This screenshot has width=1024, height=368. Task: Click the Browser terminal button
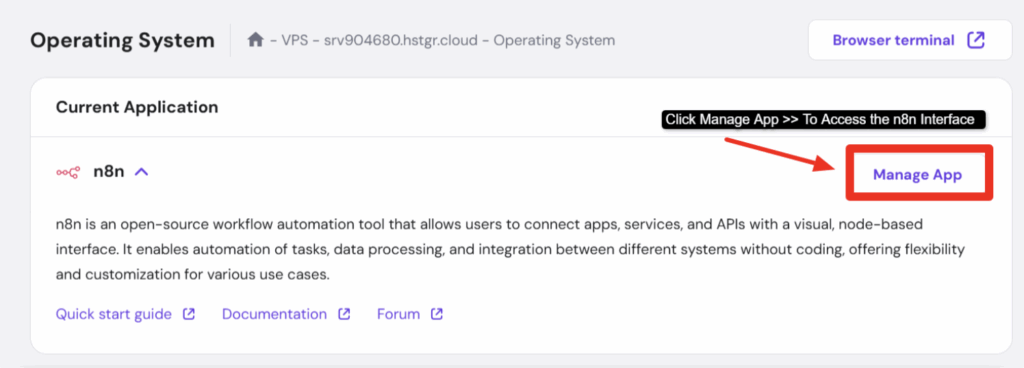pos(910,40)
